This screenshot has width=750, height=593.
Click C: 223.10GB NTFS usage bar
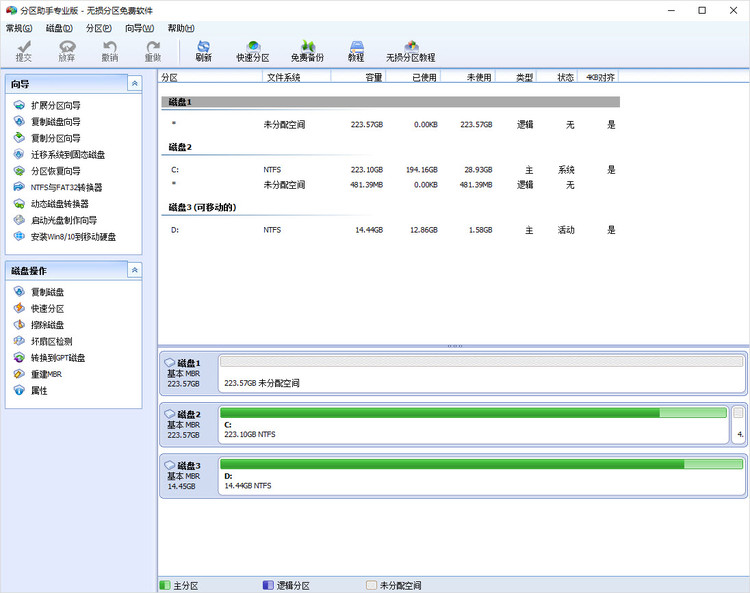click(473, 413)
